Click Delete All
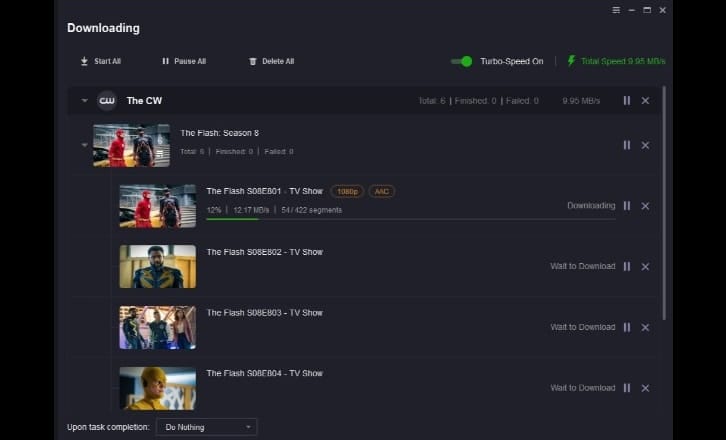 pyautogui.click(x=271, y=61)
